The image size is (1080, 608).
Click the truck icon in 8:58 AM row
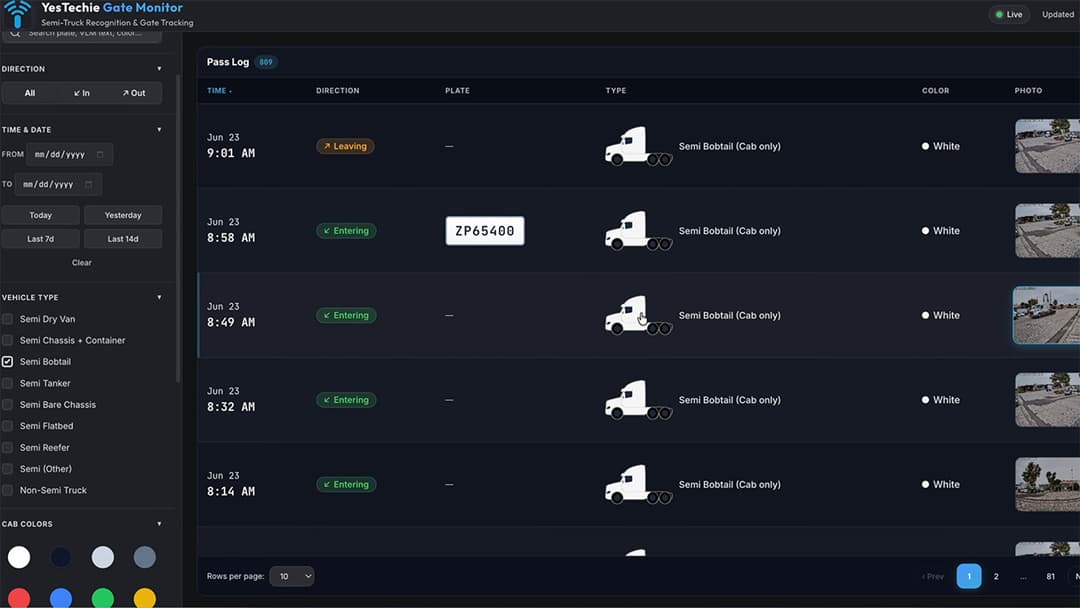point(638,231)
